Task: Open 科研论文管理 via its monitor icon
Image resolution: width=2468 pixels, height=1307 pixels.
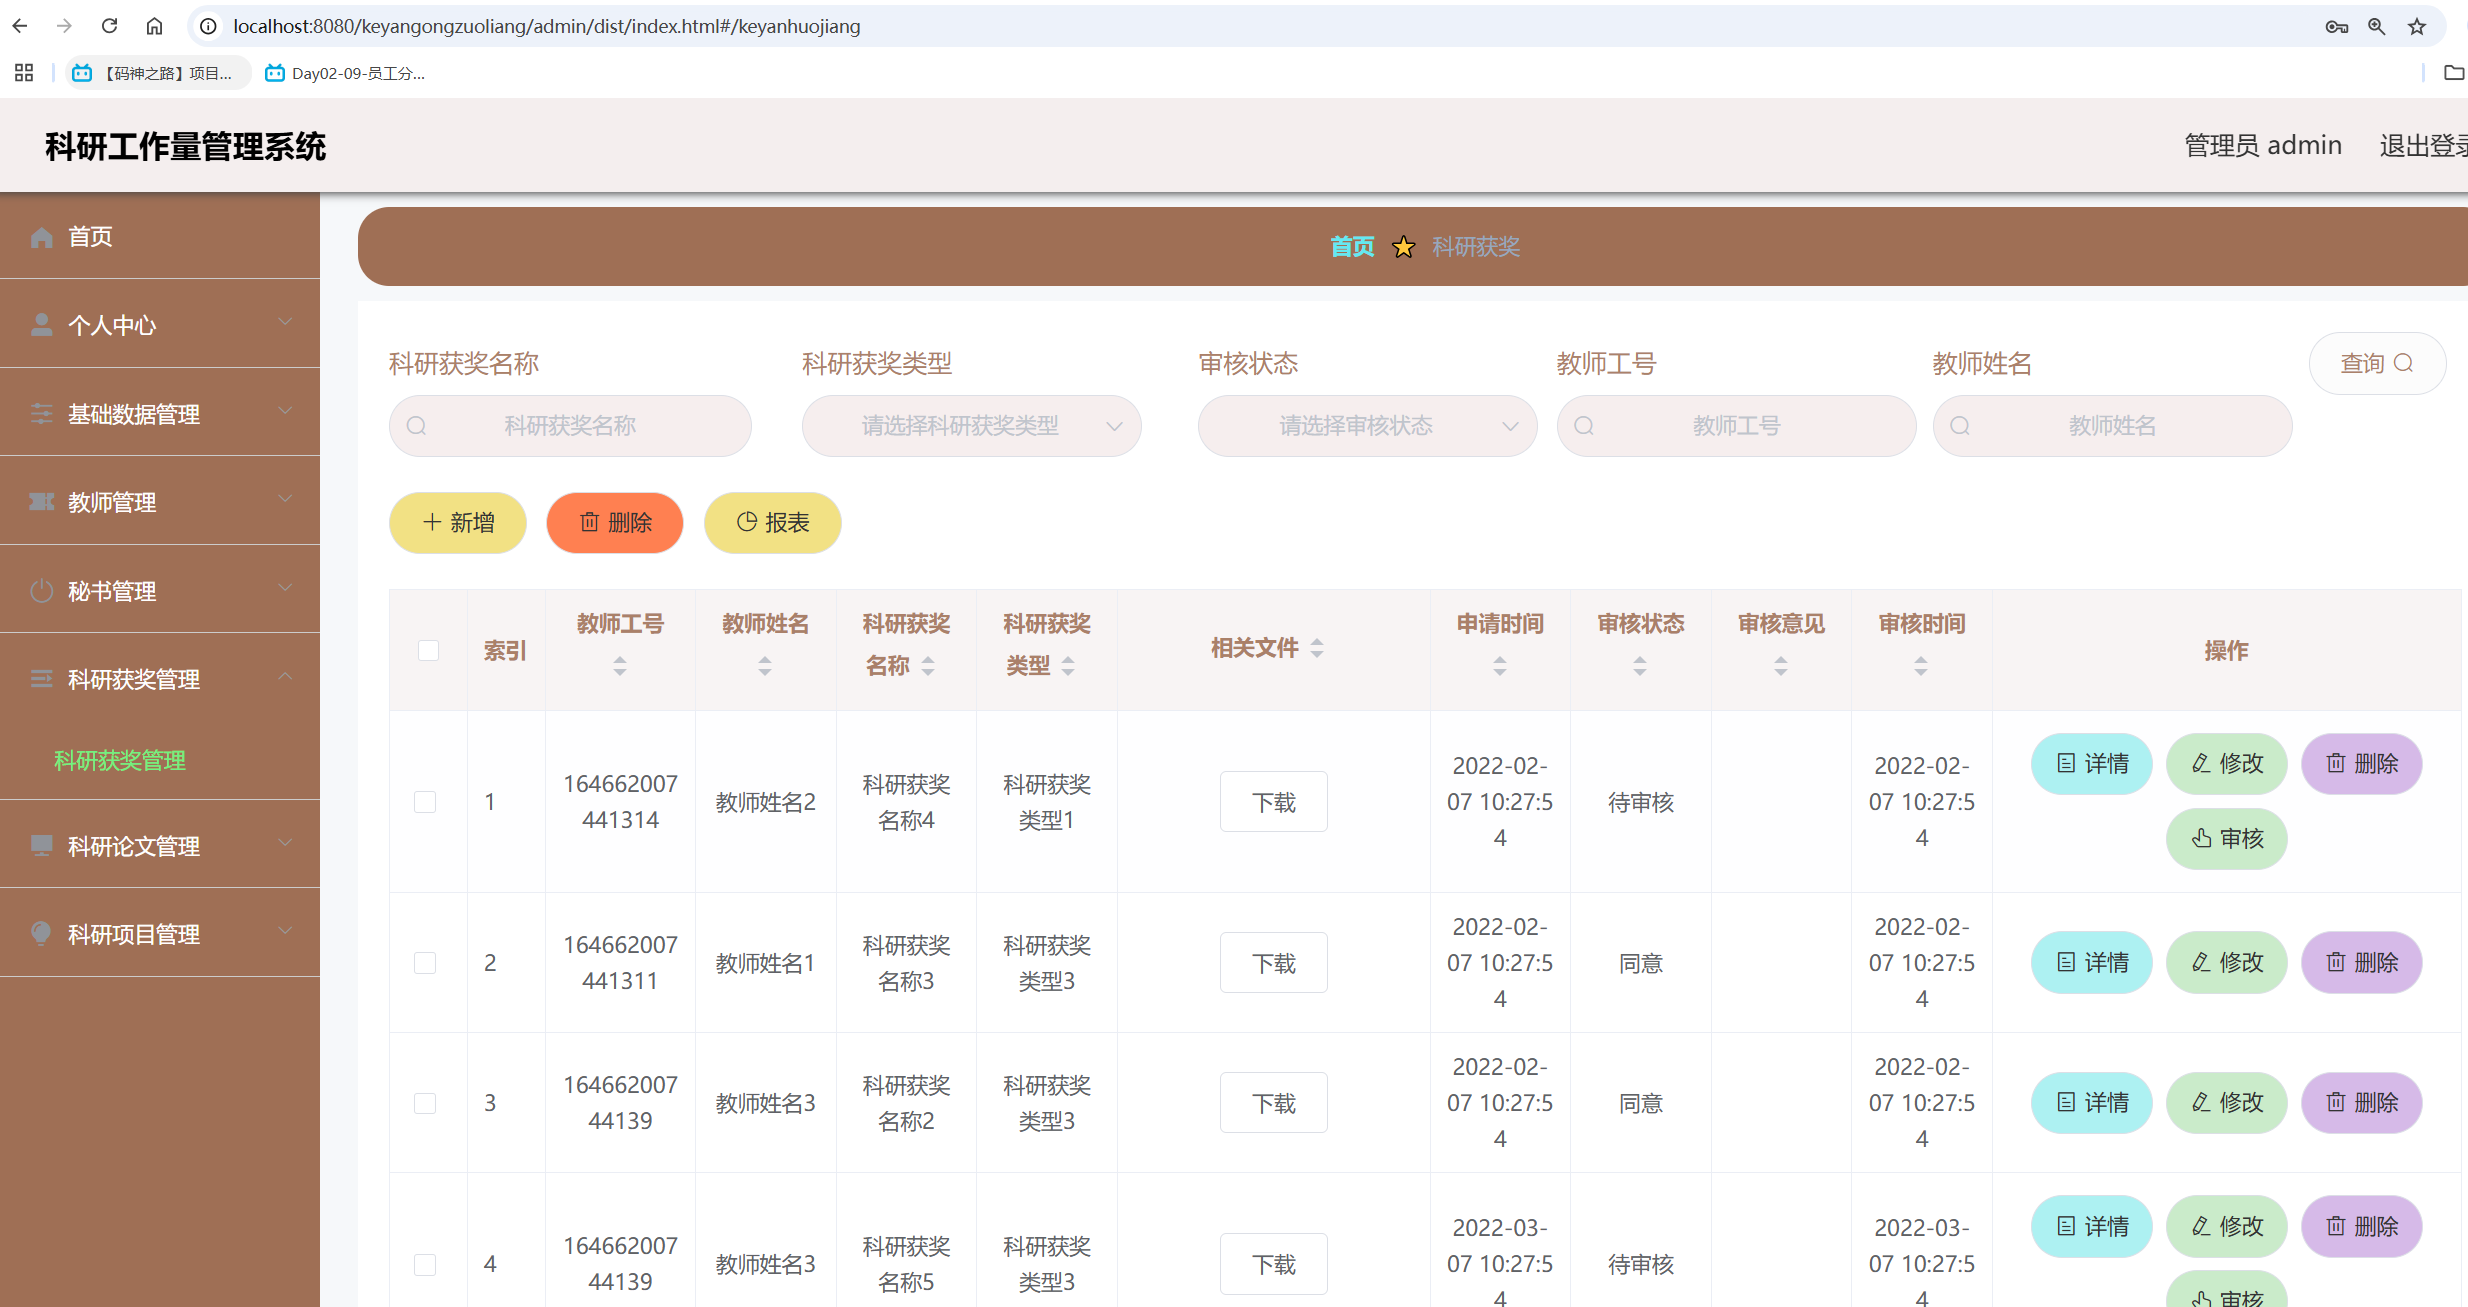Action: (x=41, y=845)
